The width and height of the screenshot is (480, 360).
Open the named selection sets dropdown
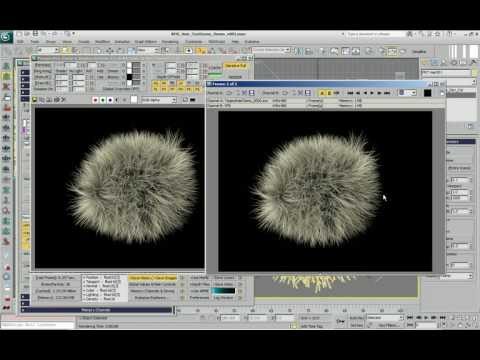(270, 50)
